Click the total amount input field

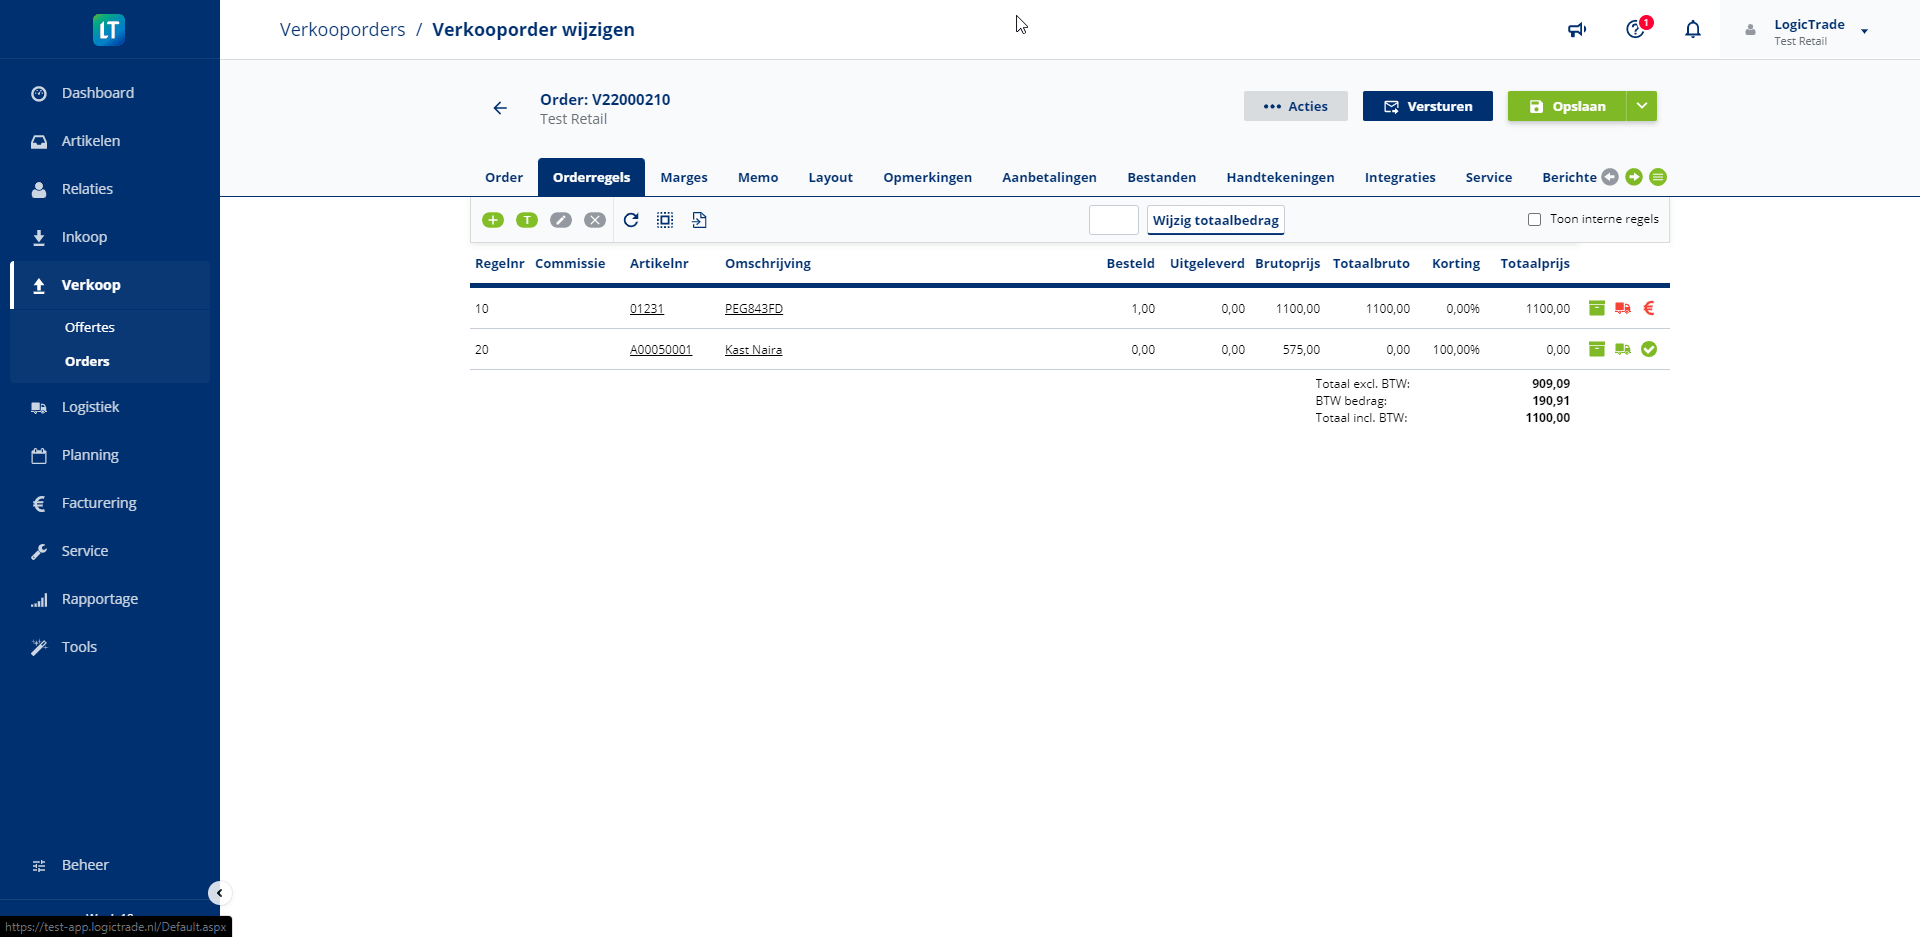[x=1113, y=220]
